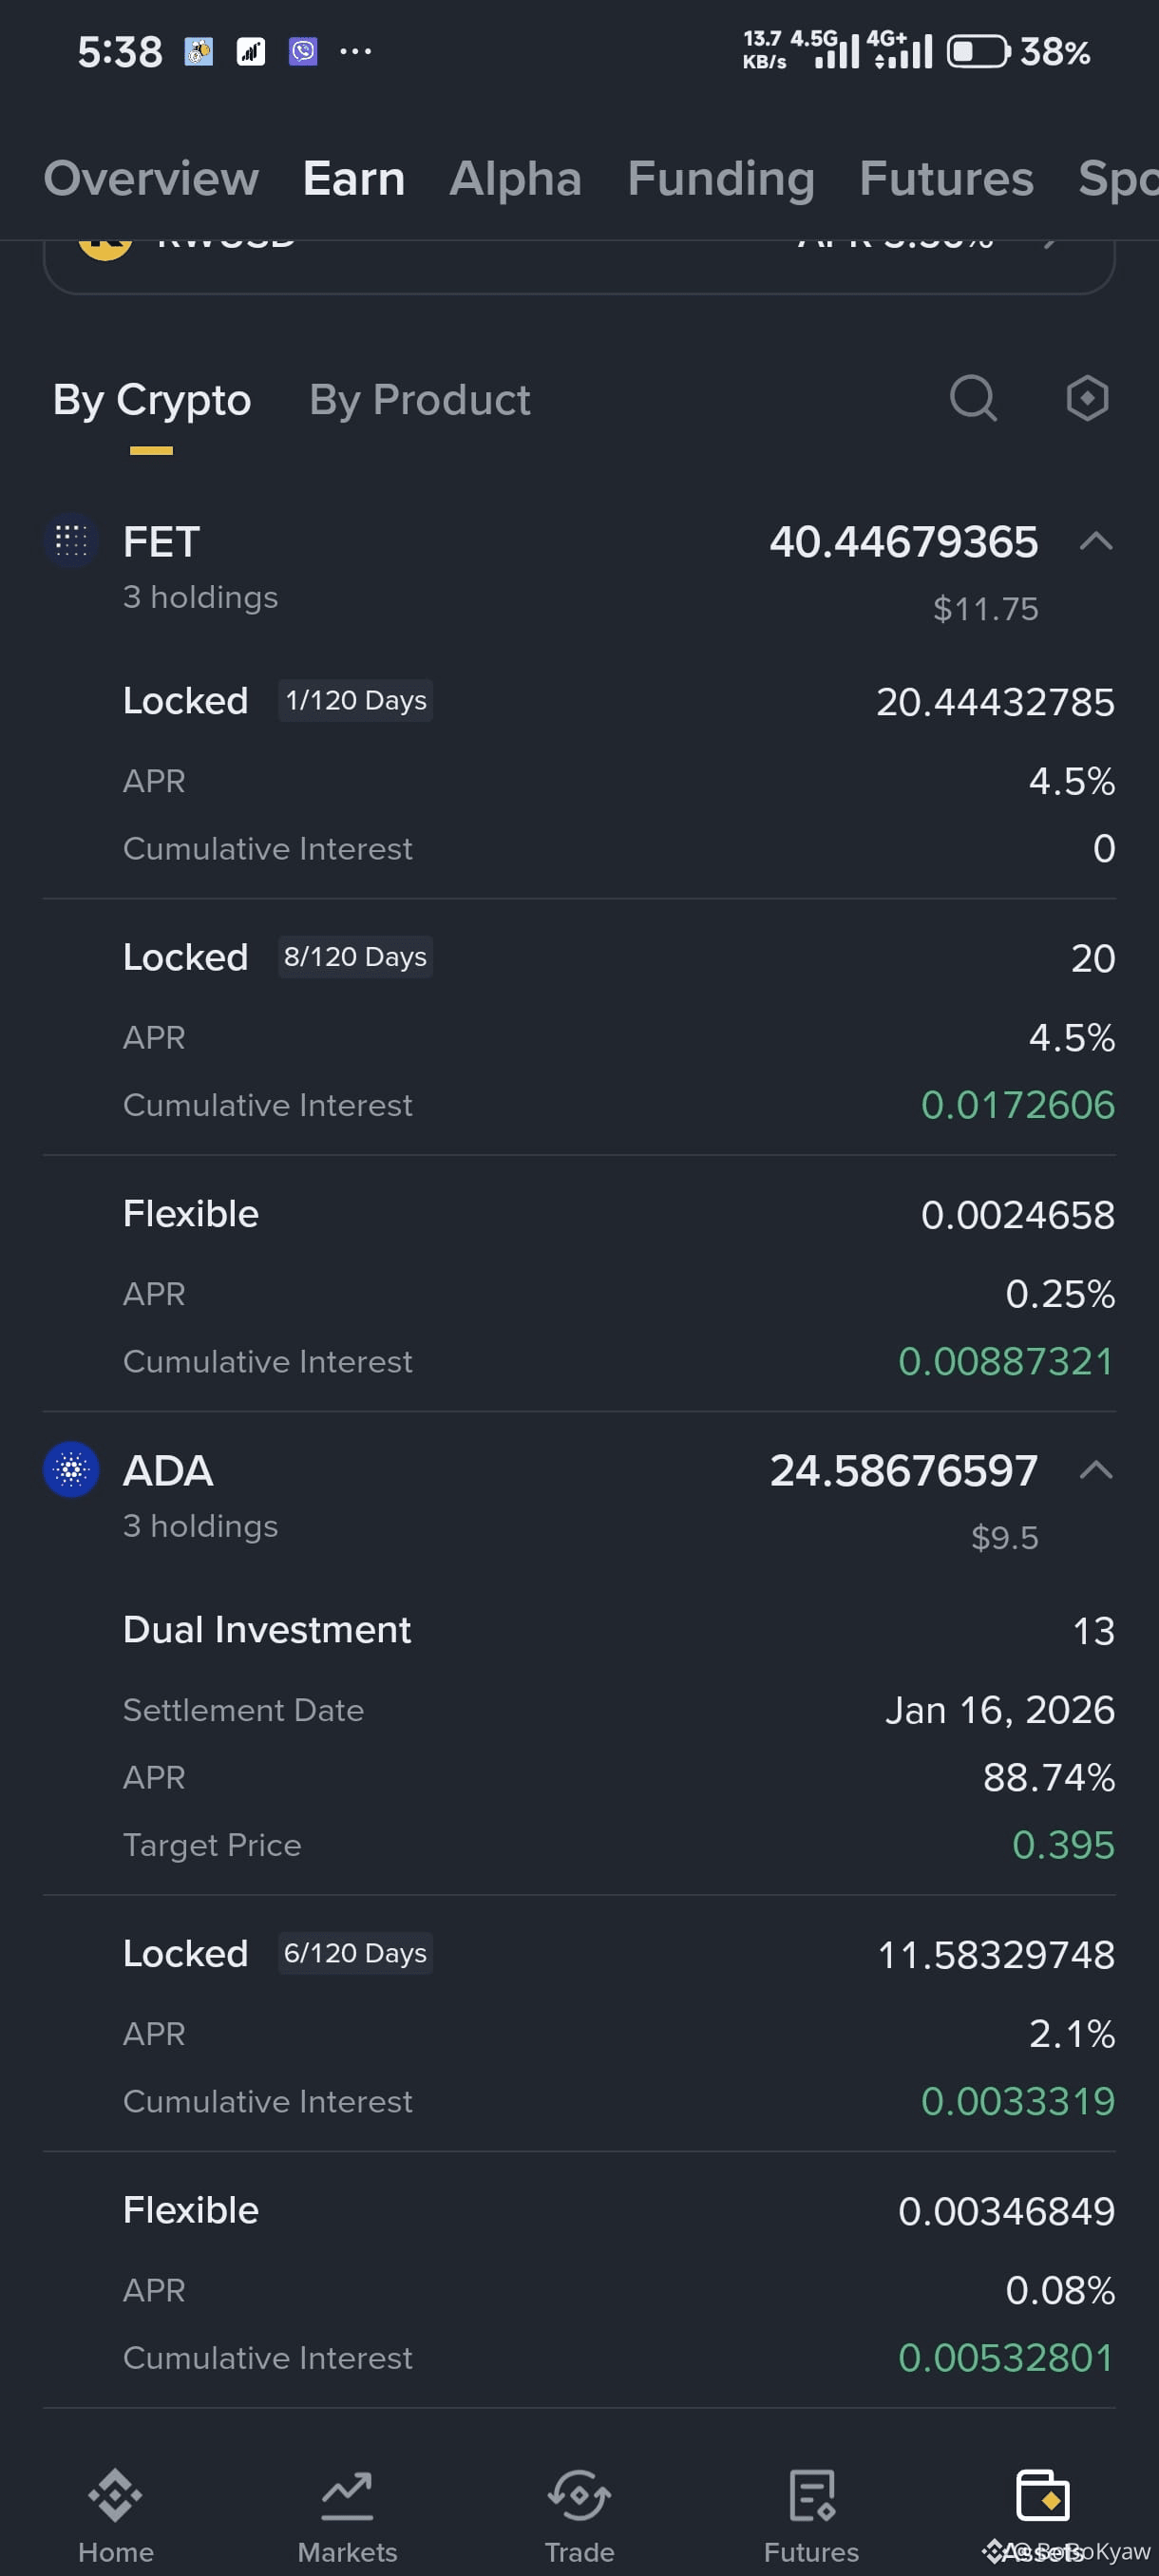
Task: Open the hexagon settings icon
Action: click(x=1087, y=399)
